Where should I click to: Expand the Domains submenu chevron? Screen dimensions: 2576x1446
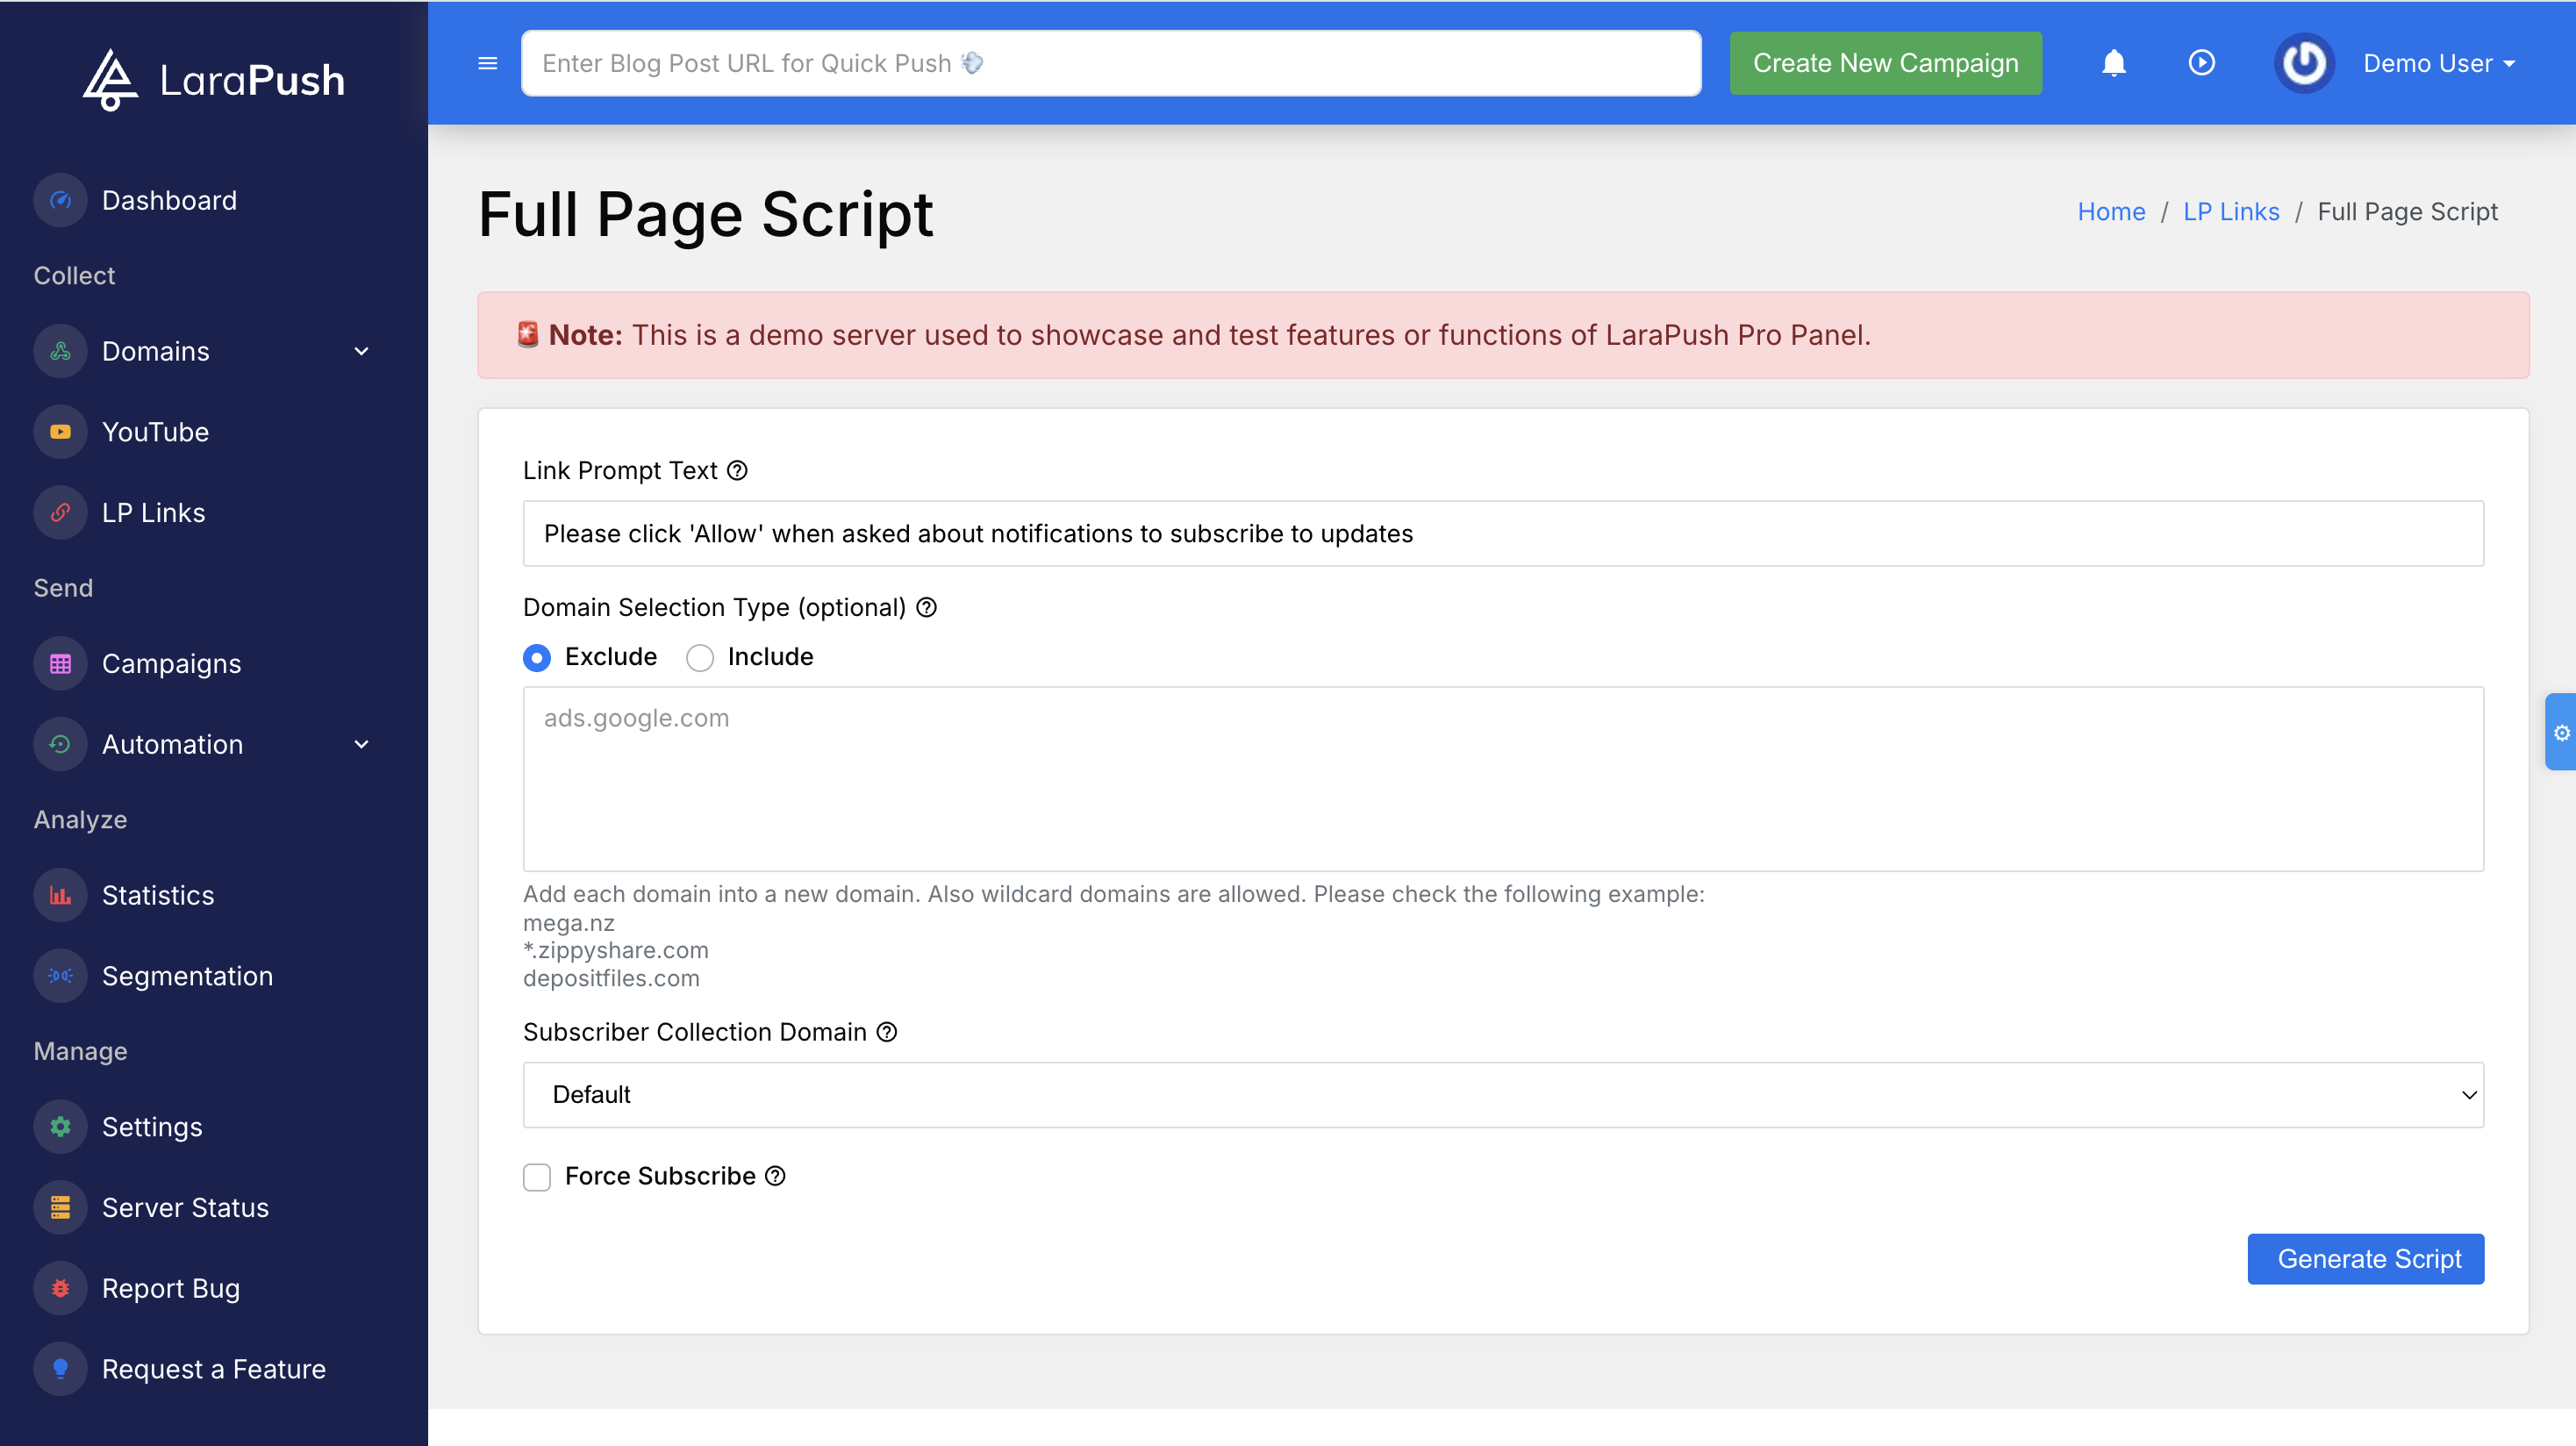(362, 351)
